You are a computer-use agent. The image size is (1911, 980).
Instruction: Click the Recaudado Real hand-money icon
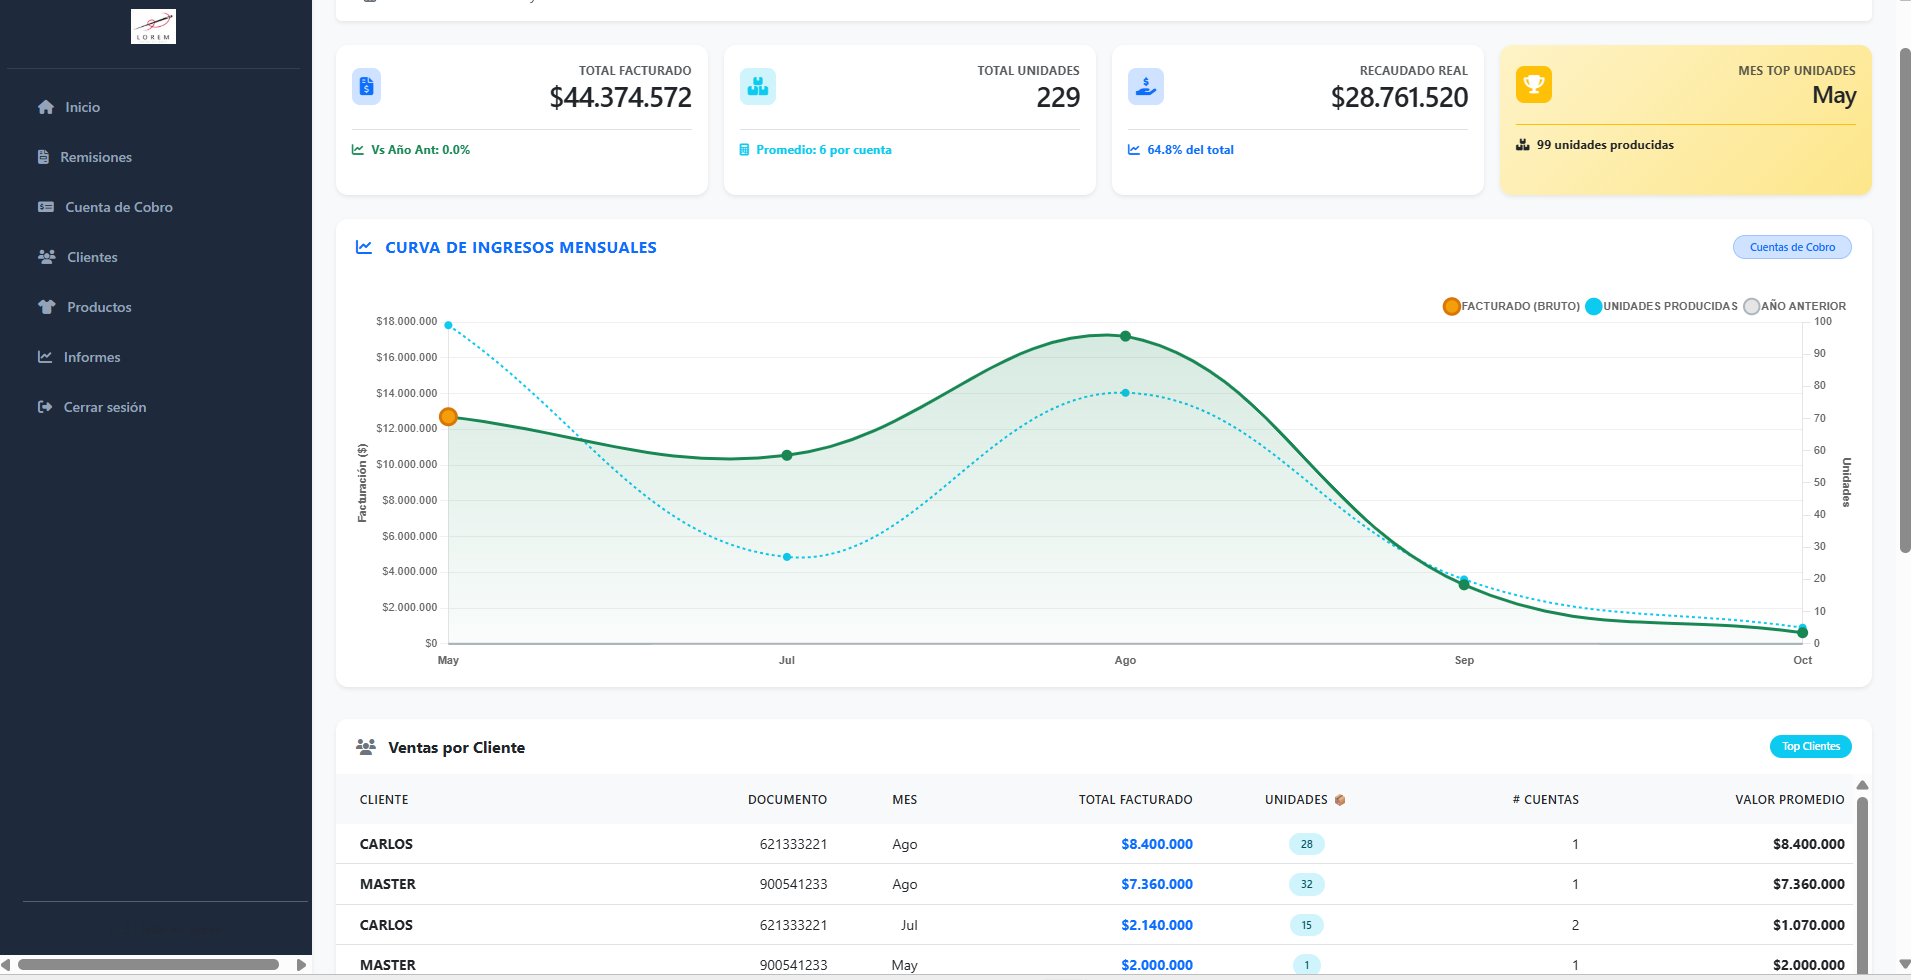click(x=1146, y=87)
